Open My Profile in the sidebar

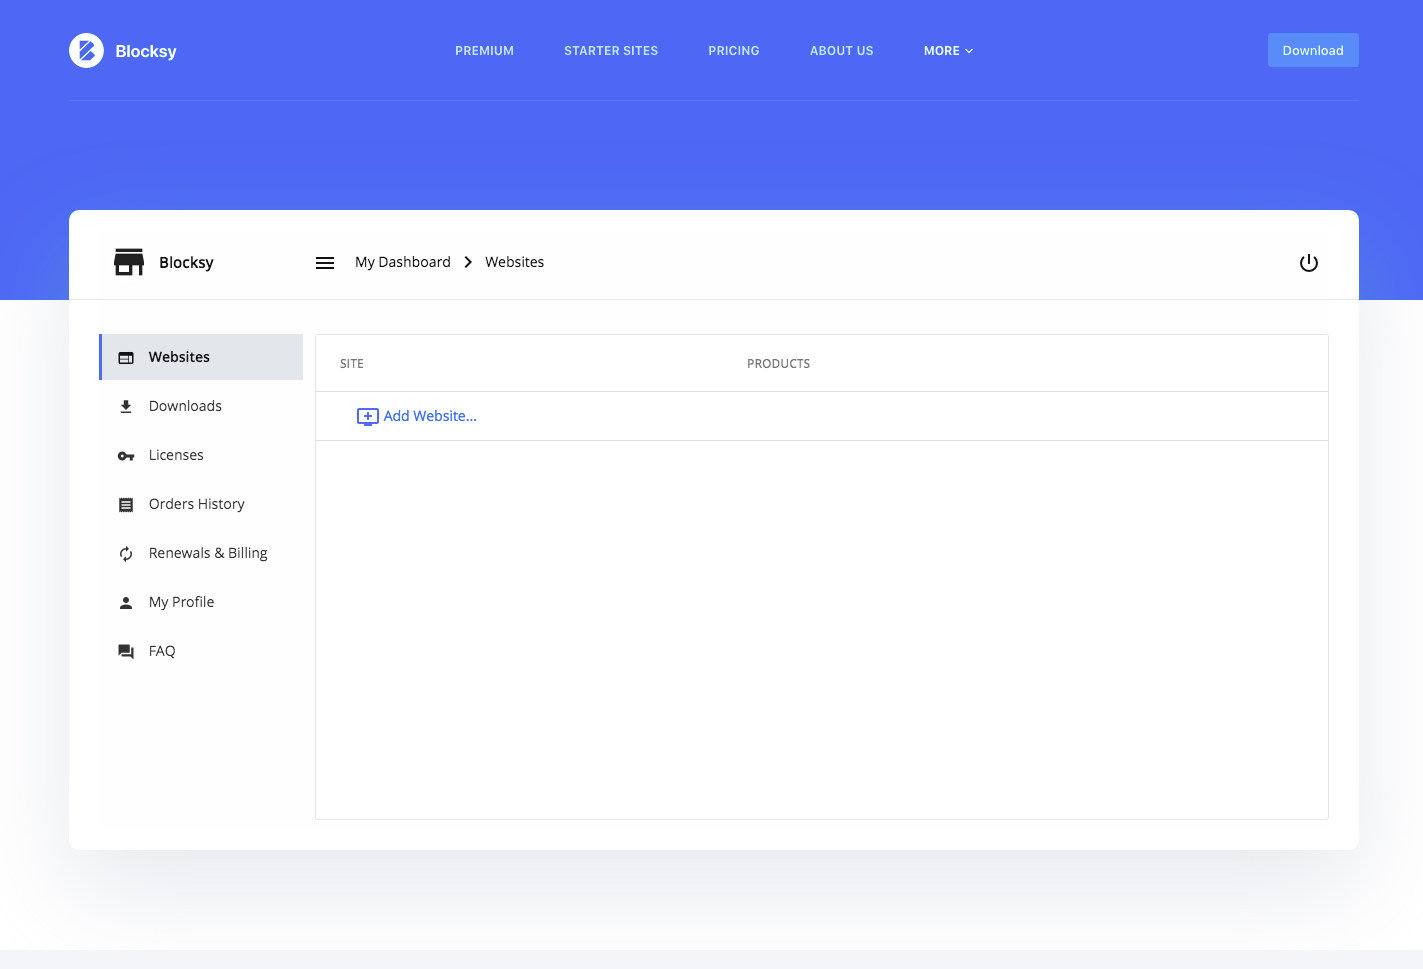[x=201, y=602]
